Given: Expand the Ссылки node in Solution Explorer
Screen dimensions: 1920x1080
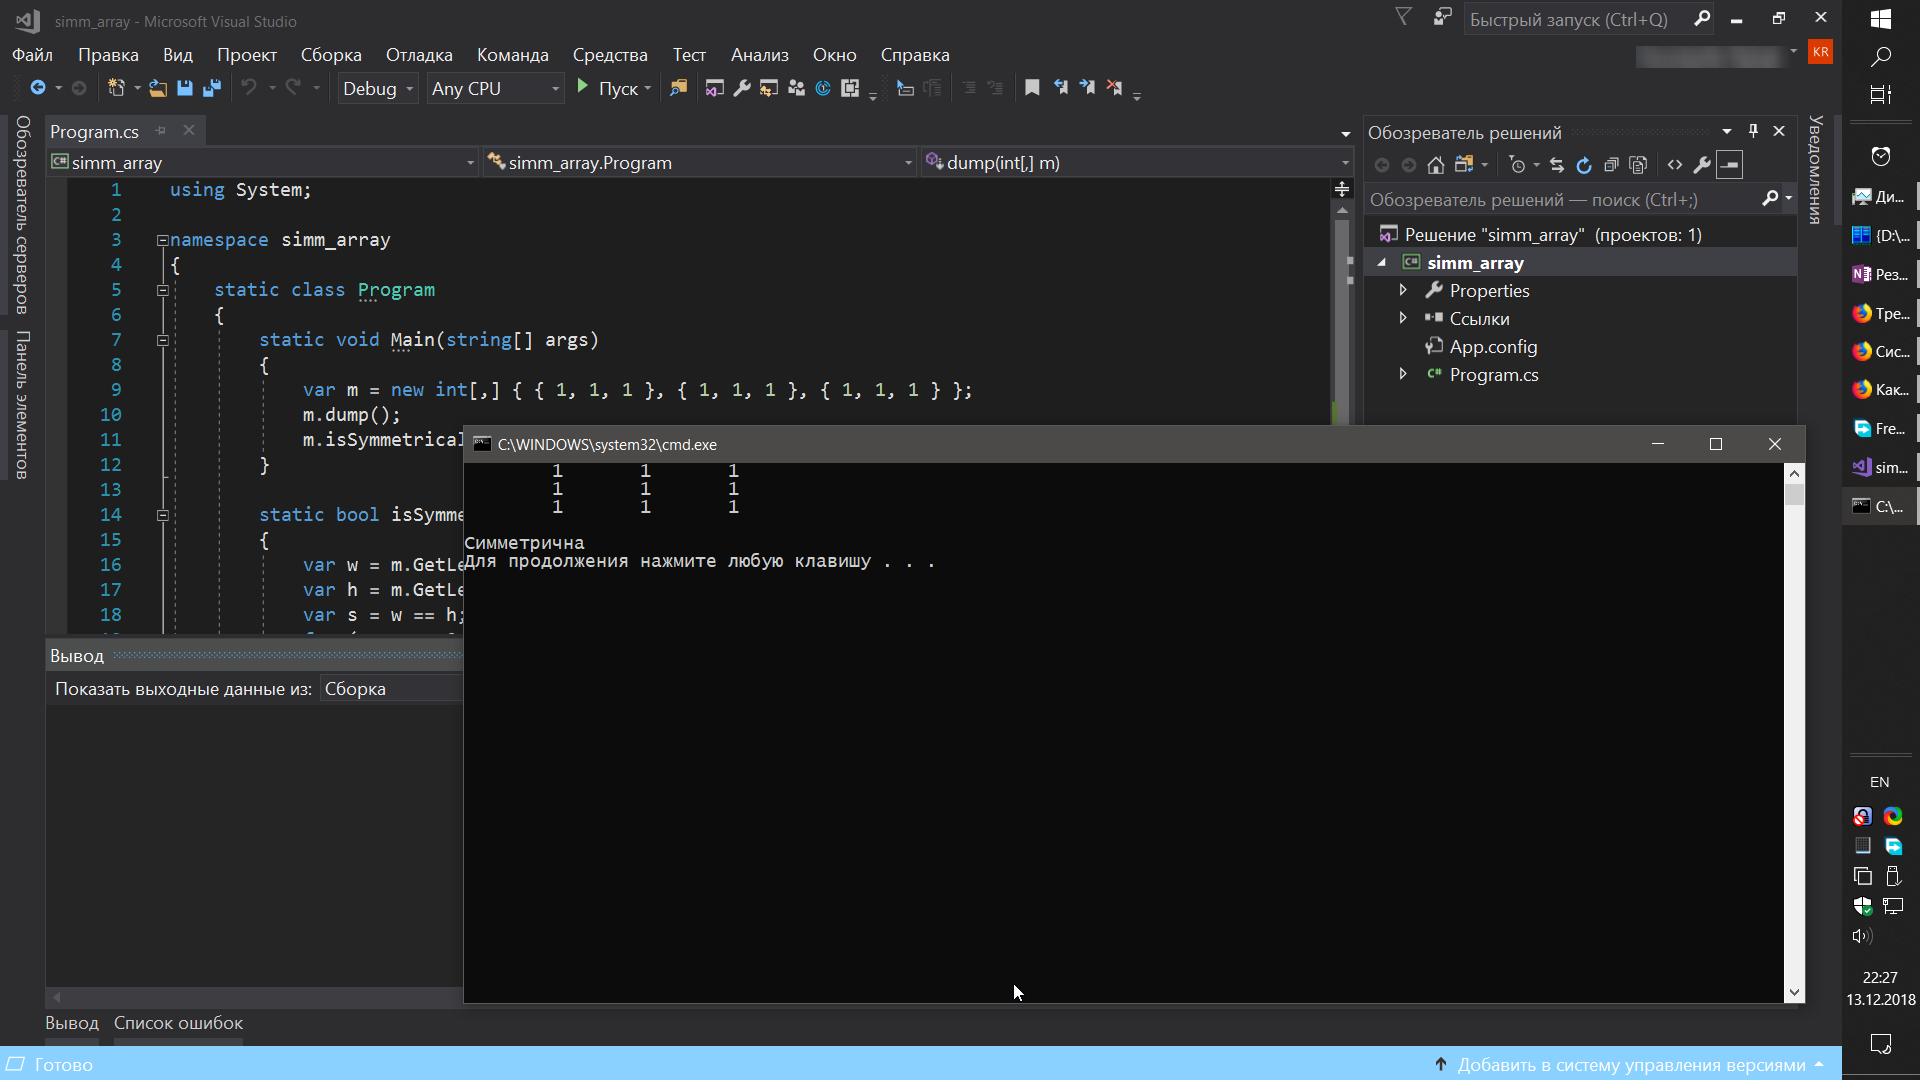Looking at the screenshot, I should pyautogui.click(x=1403, y=318).
